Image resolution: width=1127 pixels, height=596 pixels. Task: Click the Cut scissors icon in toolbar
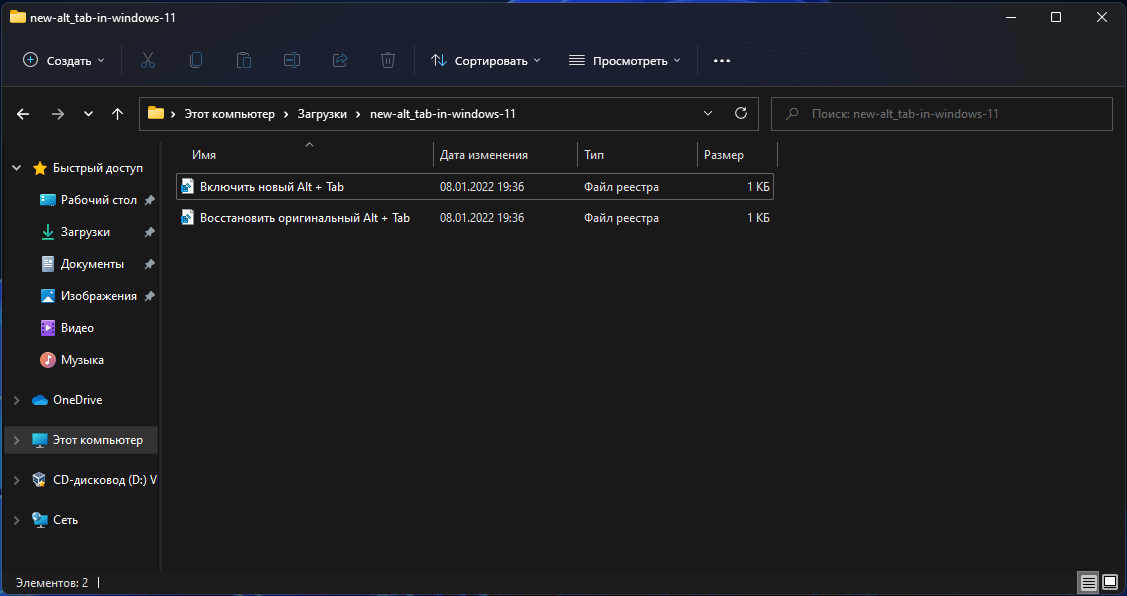148,60
